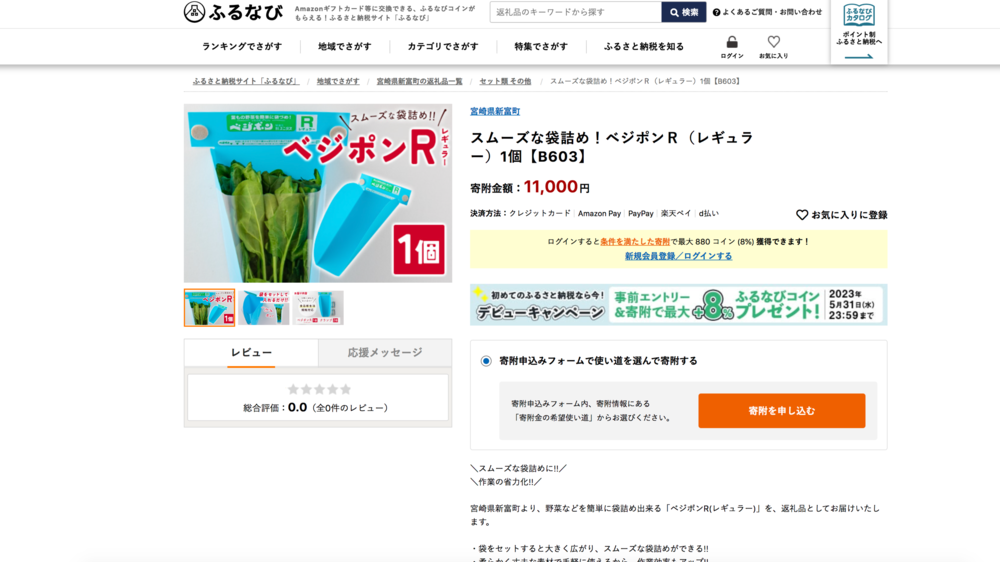Open the 新規会員登録／ログインする link
The width and height of the screenshot is (1000, 562).
point(678,256)
